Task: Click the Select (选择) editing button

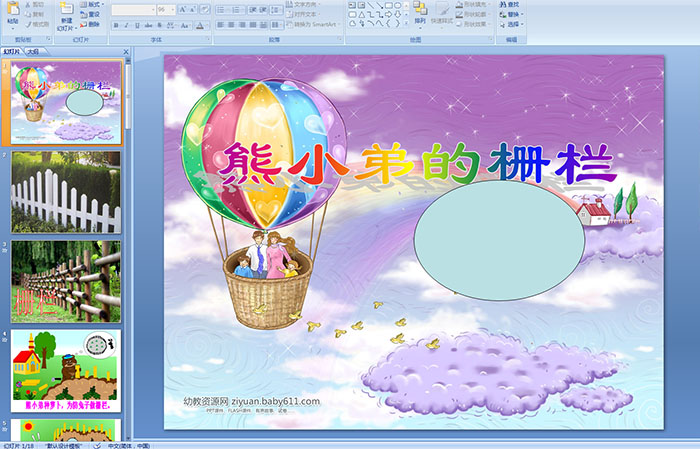Action: [x=511, y=24]
